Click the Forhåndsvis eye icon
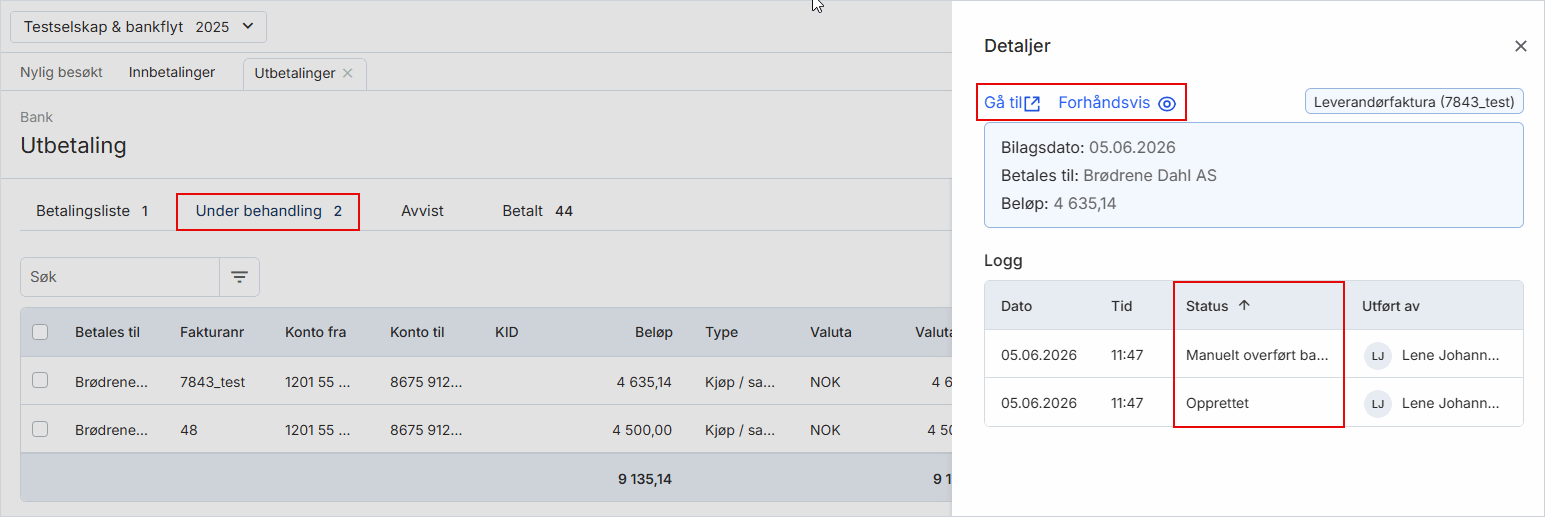 pyautogui.click(x=1167, y=103)
